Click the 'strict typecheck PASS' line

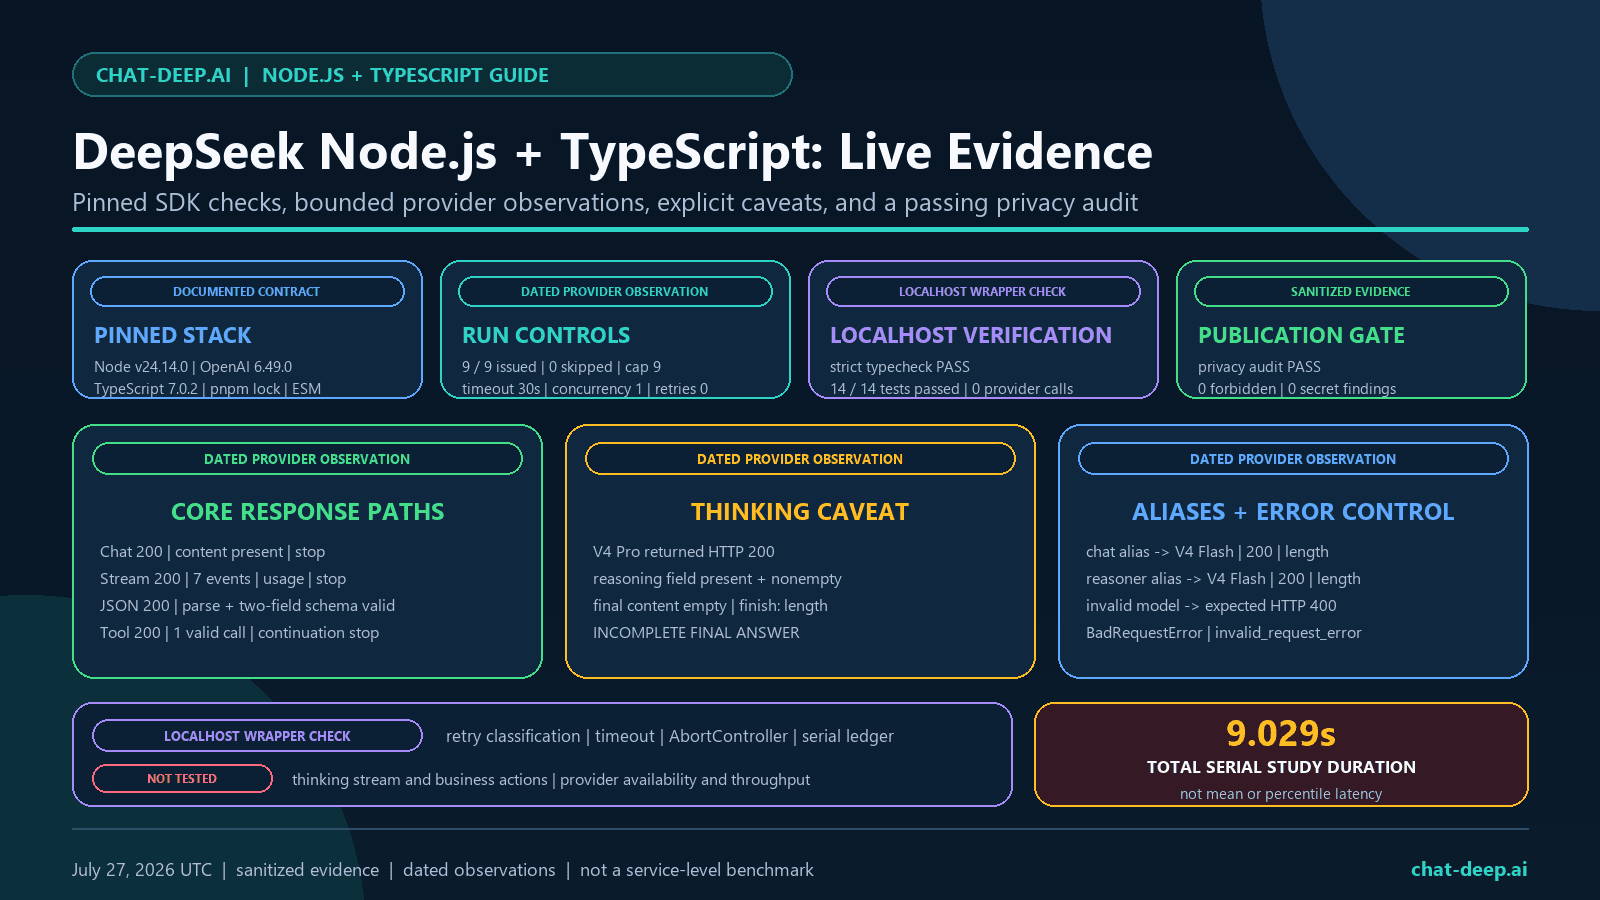[900, 367]
